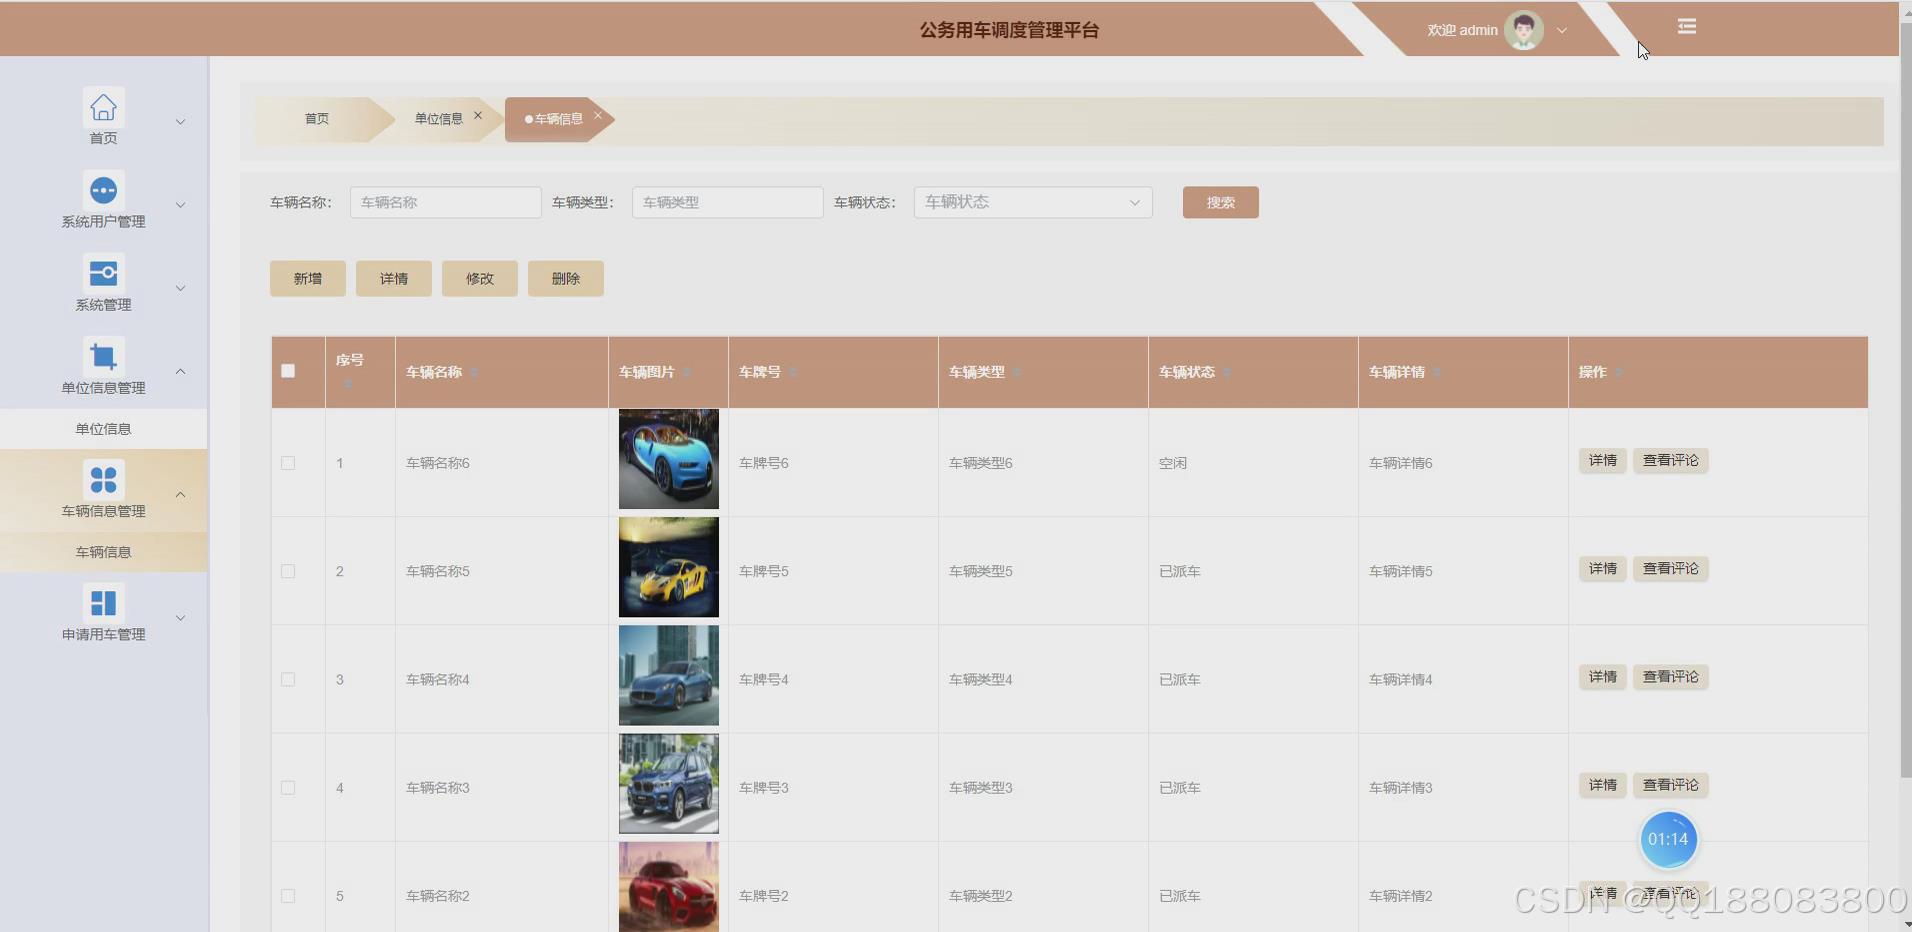Click the 单位信息管理 sidebar icon
Viewport: 1912px width, 932px height.
[x=103, y=355]
